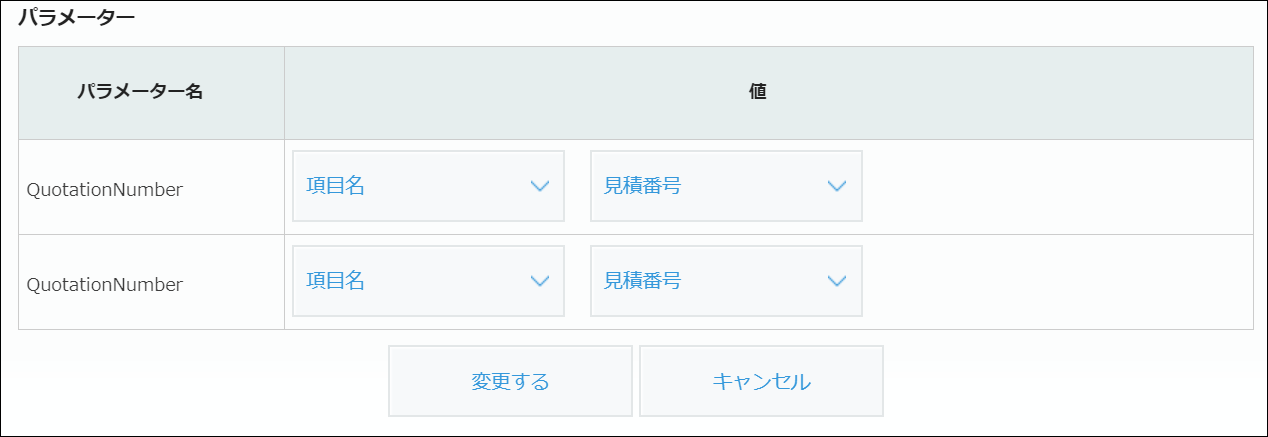The image size is (1268, 437).
Task: Click the 項目名 text in the first row
Action: [x=335, y=186]
